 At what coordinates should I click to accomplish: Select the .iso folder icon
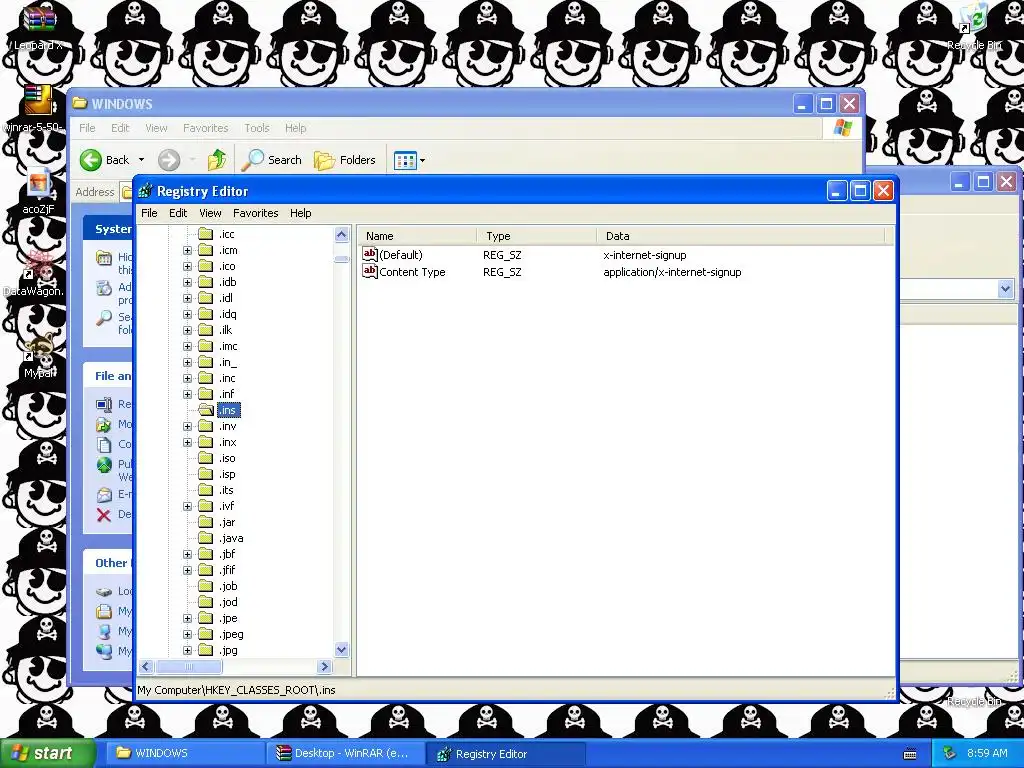(206, 458)
